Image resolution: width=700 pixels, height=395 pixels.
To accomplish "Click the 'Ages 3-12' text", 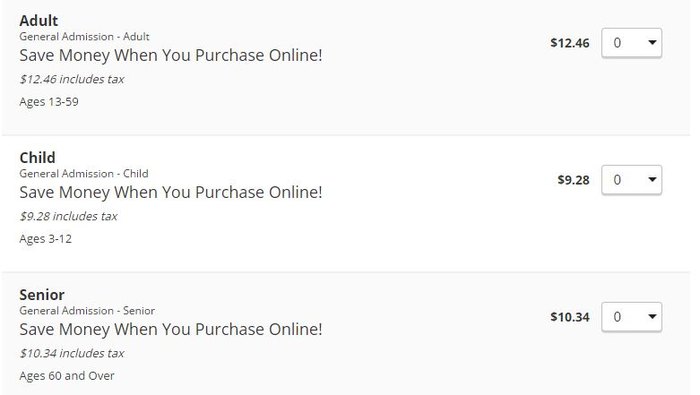I will 46,239.
